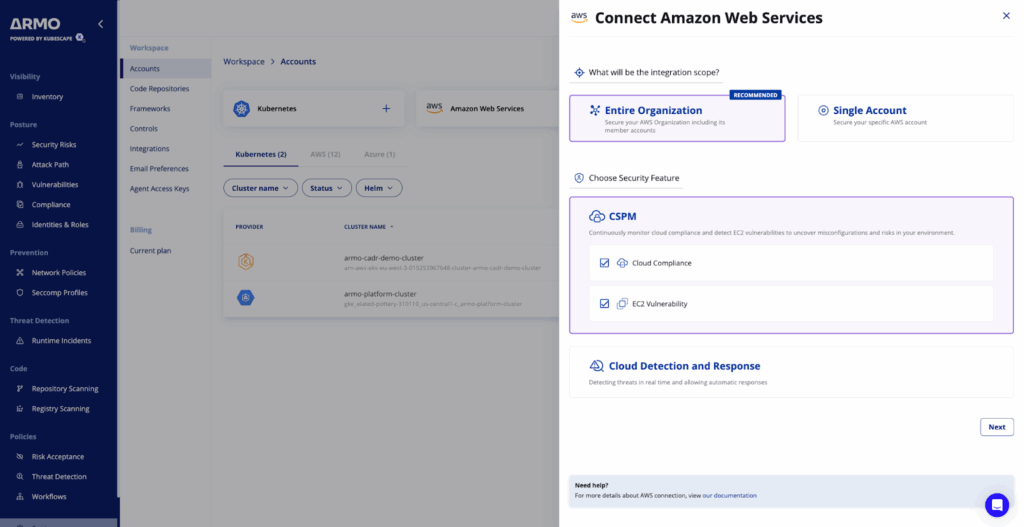1024x527 pixels.
Task: Open the Cluster name filter dropdown
Action: coord(260,188)
